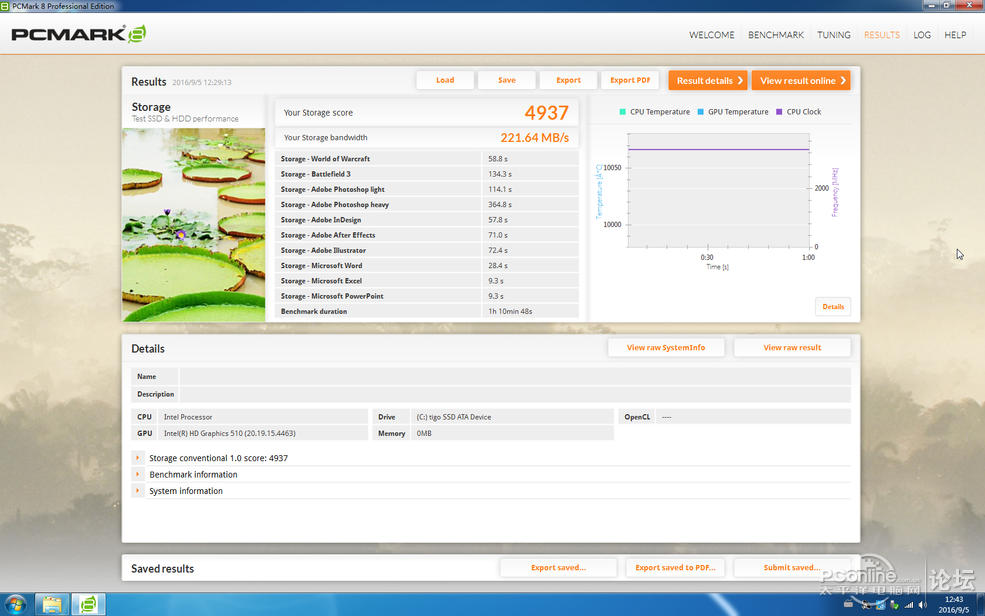Expand the System information section

click(138, 491)
